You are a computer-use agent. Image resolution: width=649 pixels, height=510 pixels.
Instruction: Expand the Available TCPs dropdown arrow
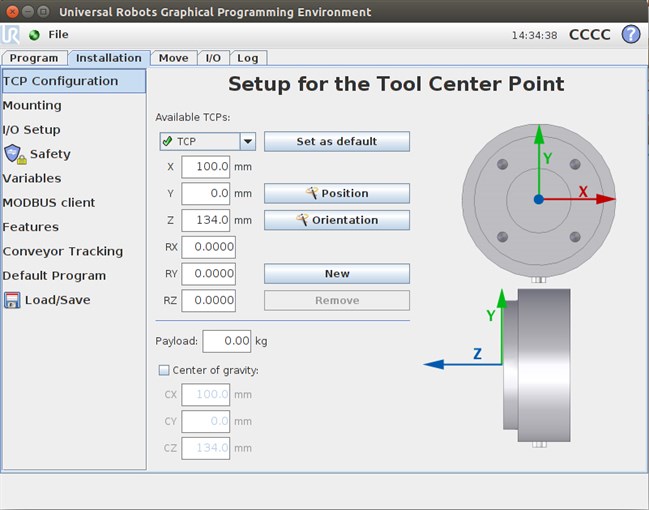(247, 142)
